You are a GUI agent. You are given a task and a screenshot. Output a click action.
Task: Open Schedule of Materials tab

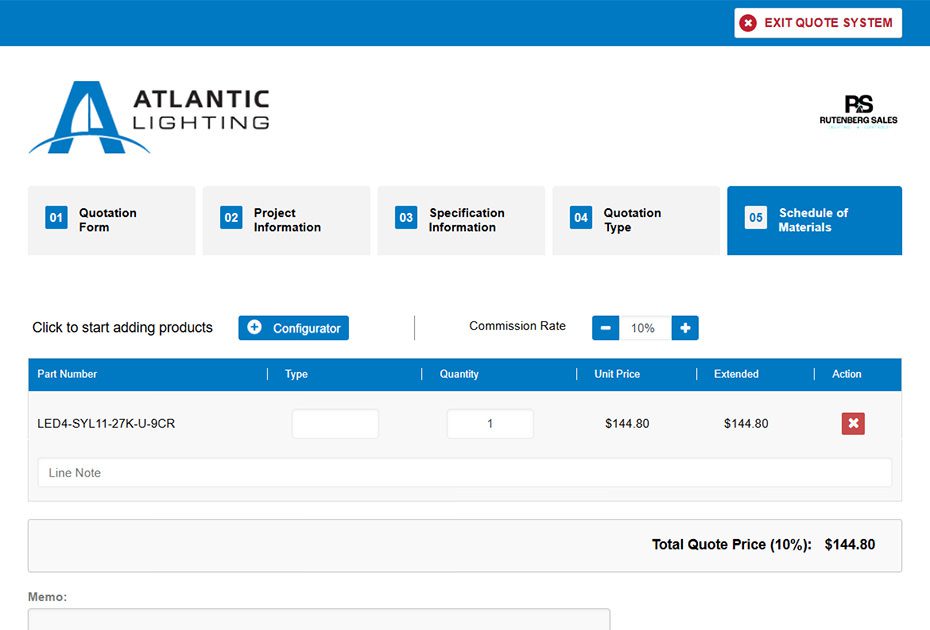tap(814, 220)
